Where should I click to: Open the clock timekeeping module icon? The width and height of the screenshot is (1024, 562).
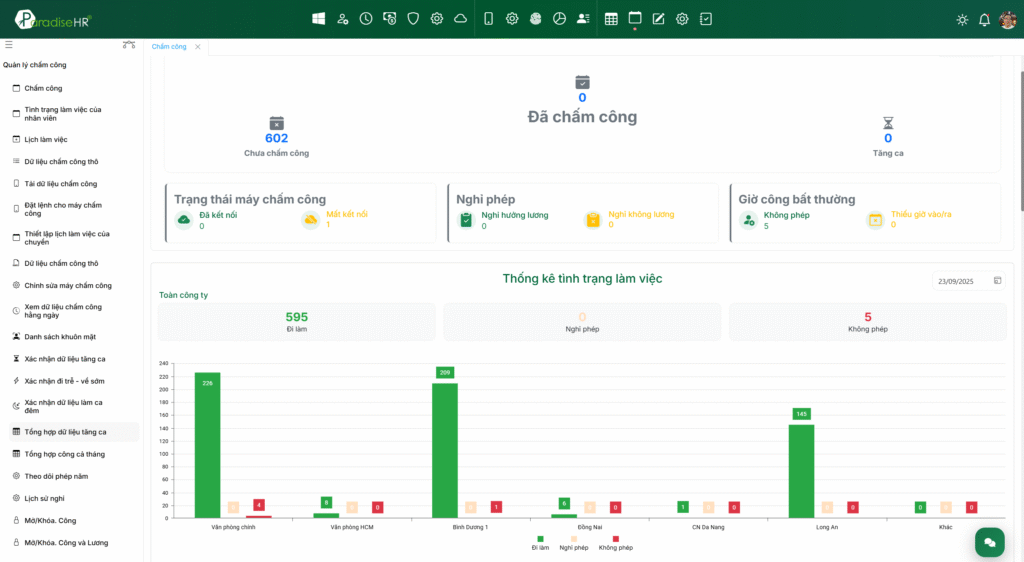366,19
